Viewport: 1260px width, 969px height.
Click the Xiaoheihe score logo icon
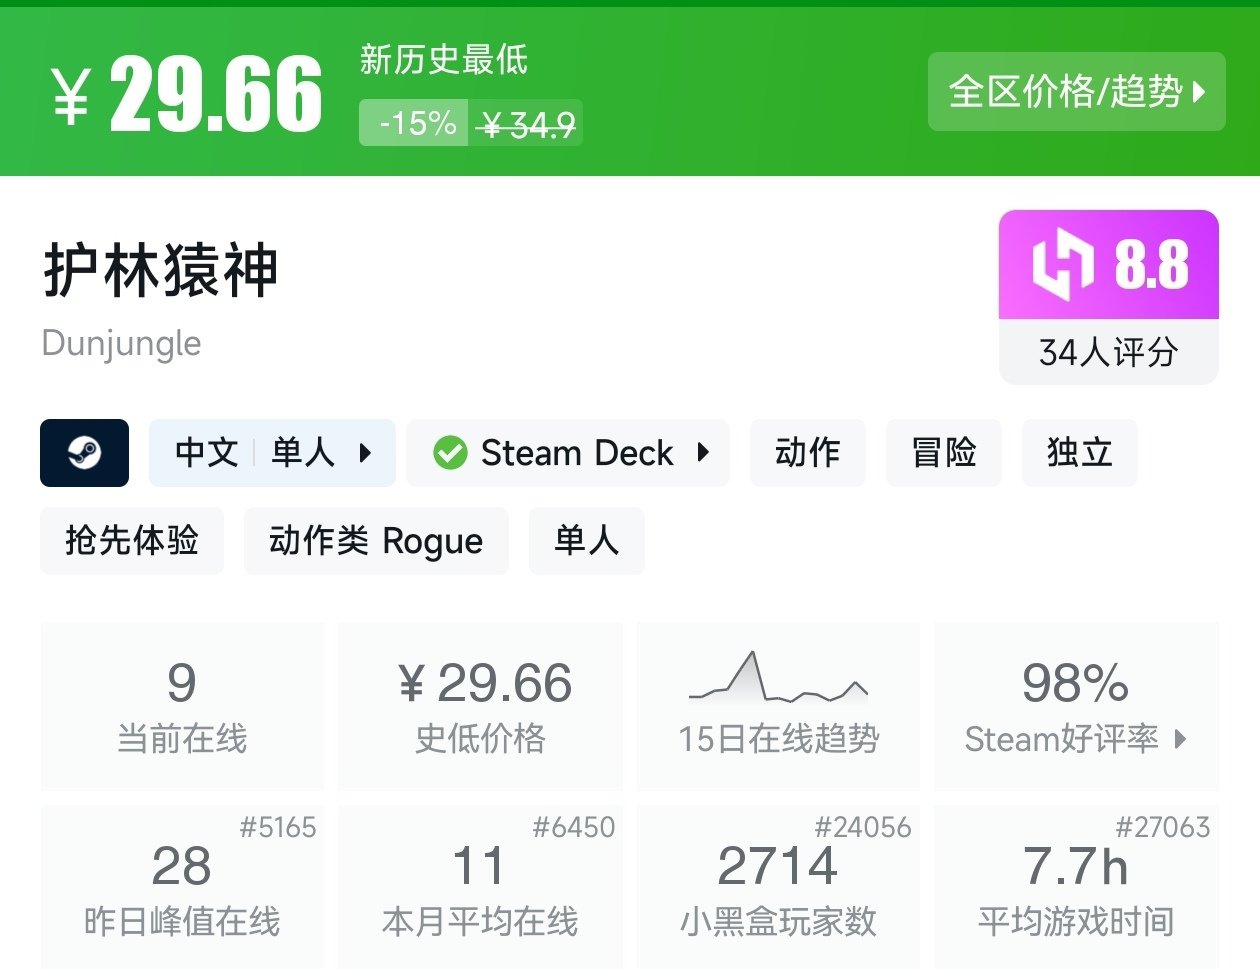pos(1061,265)
